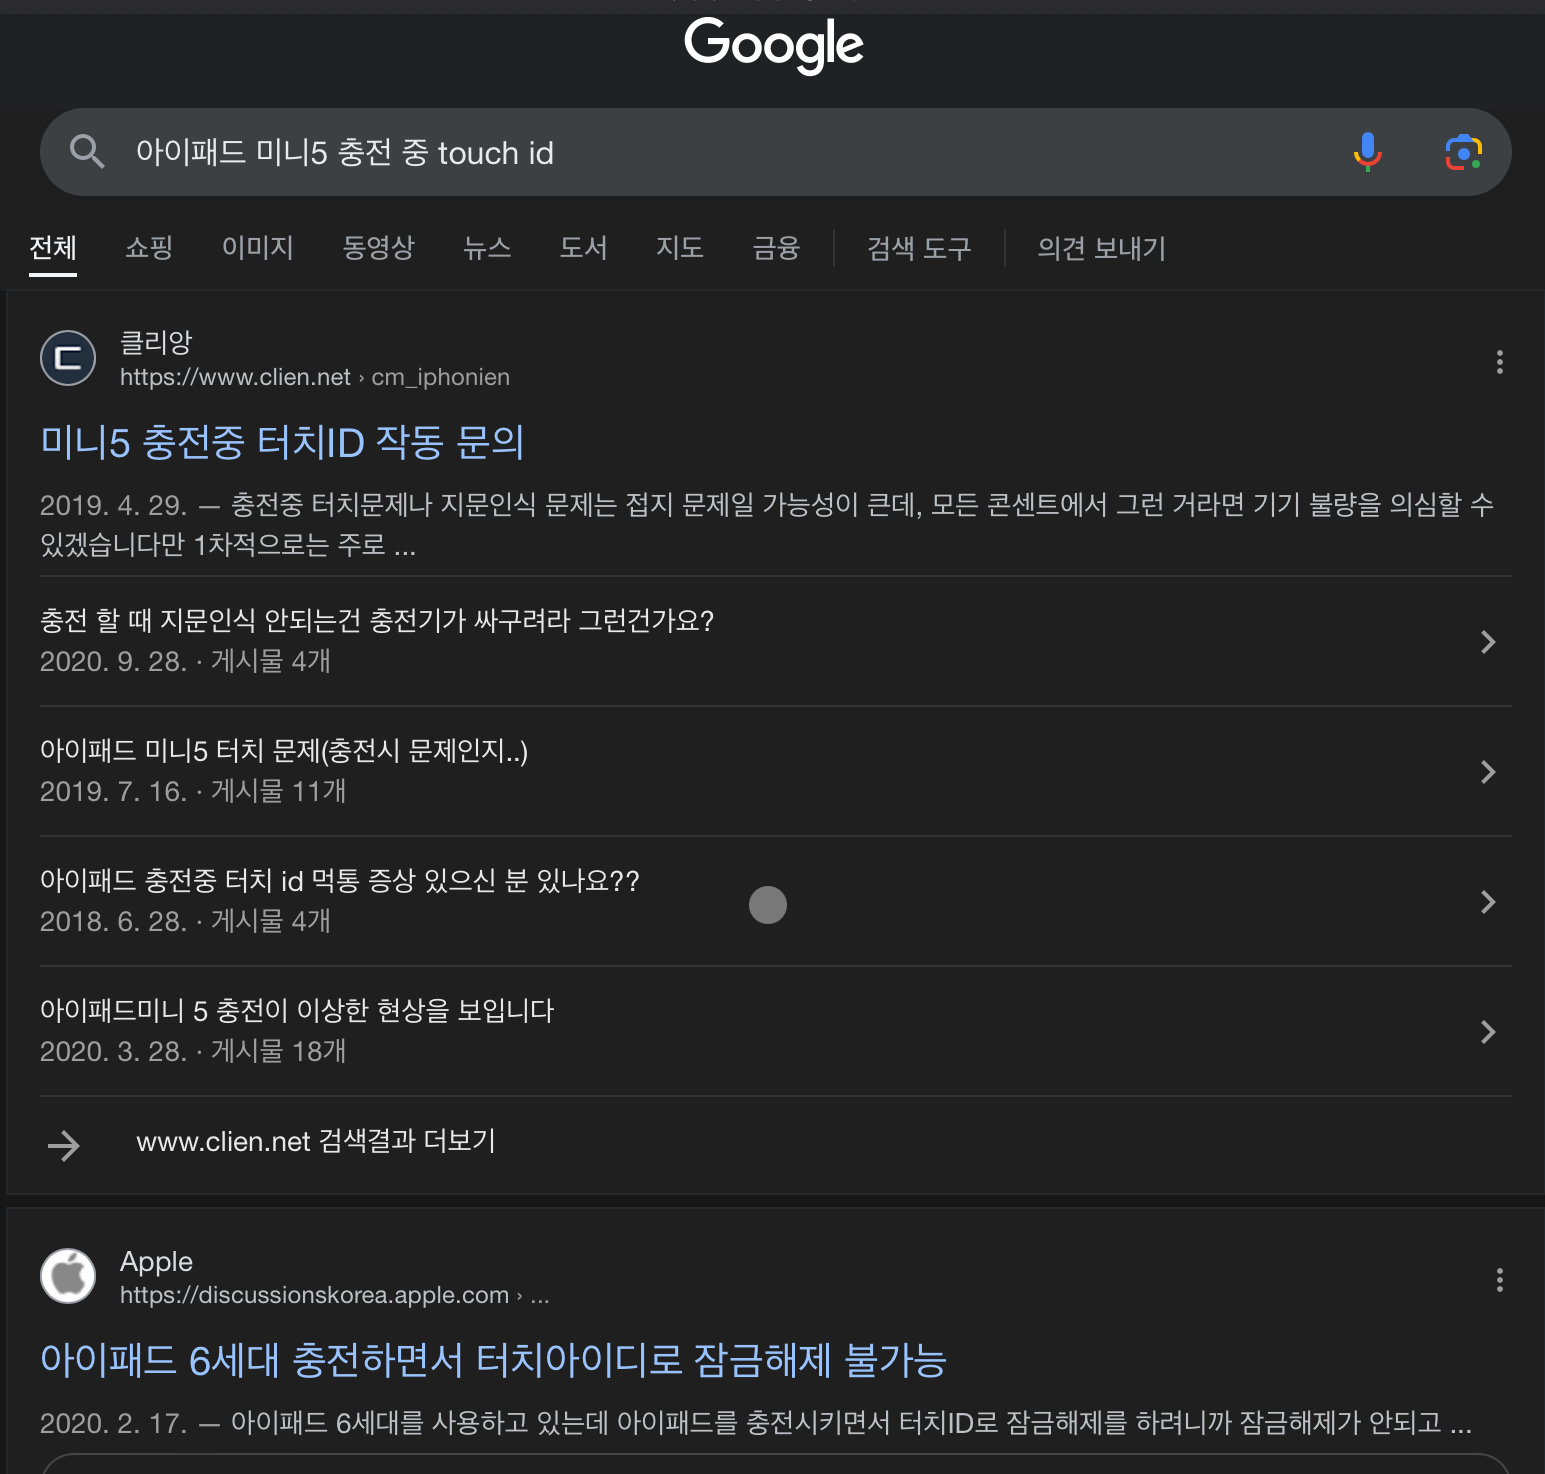Expand the 아이패드 미니5 터치 문제 result chevron
This screenshot has height=1474, width=1545.
pyautogui.click(x=1488, y=772)
